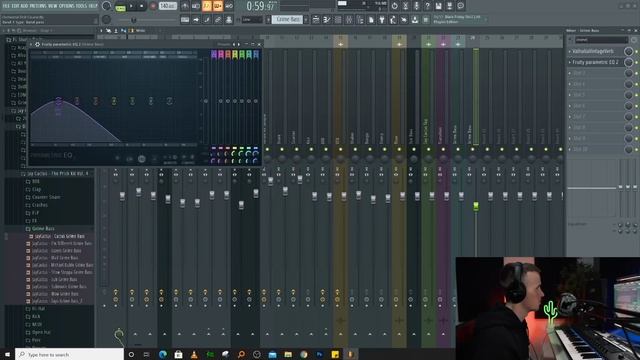Click the microphone recording toolbar icon

click(x=416, y=6)
